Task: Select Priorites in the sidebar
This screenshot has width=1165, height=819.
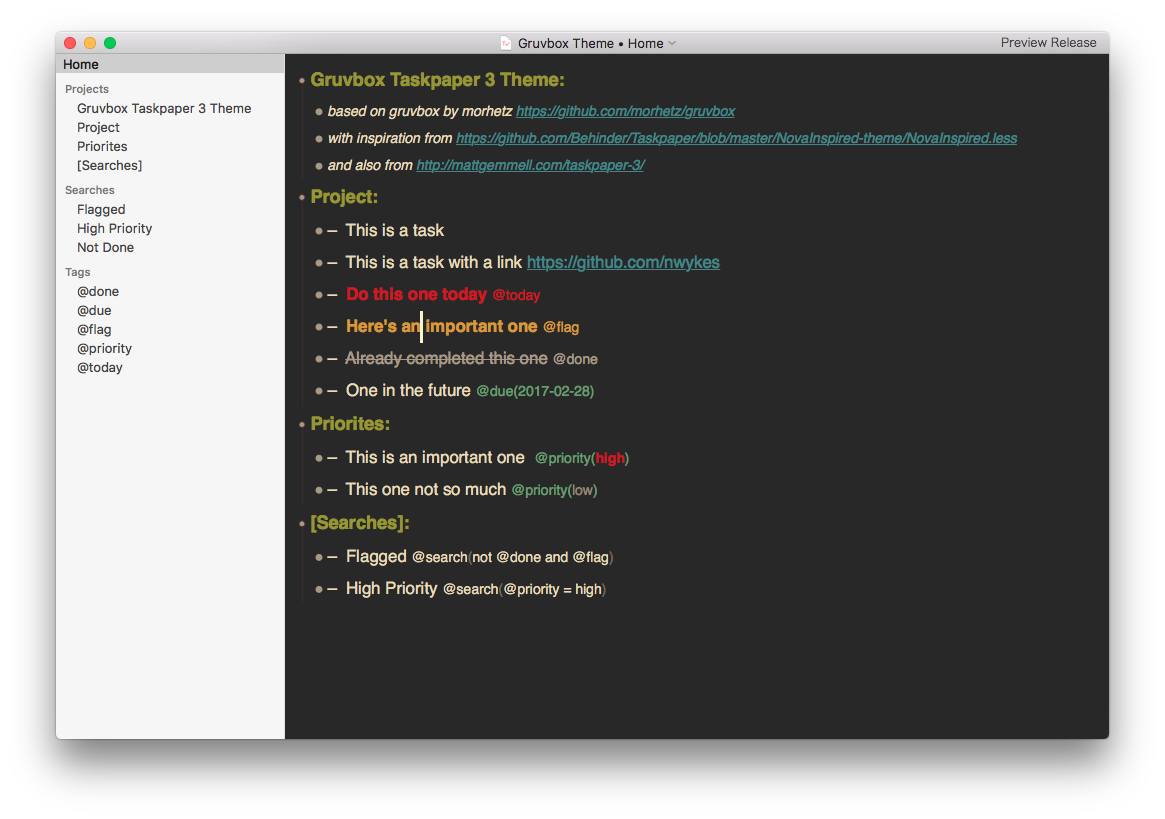Action: [102, 146]
